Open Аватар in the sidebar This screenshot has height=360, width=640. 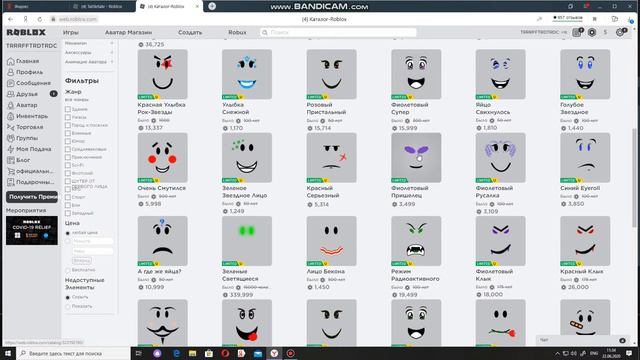click(x=22, y=105)
